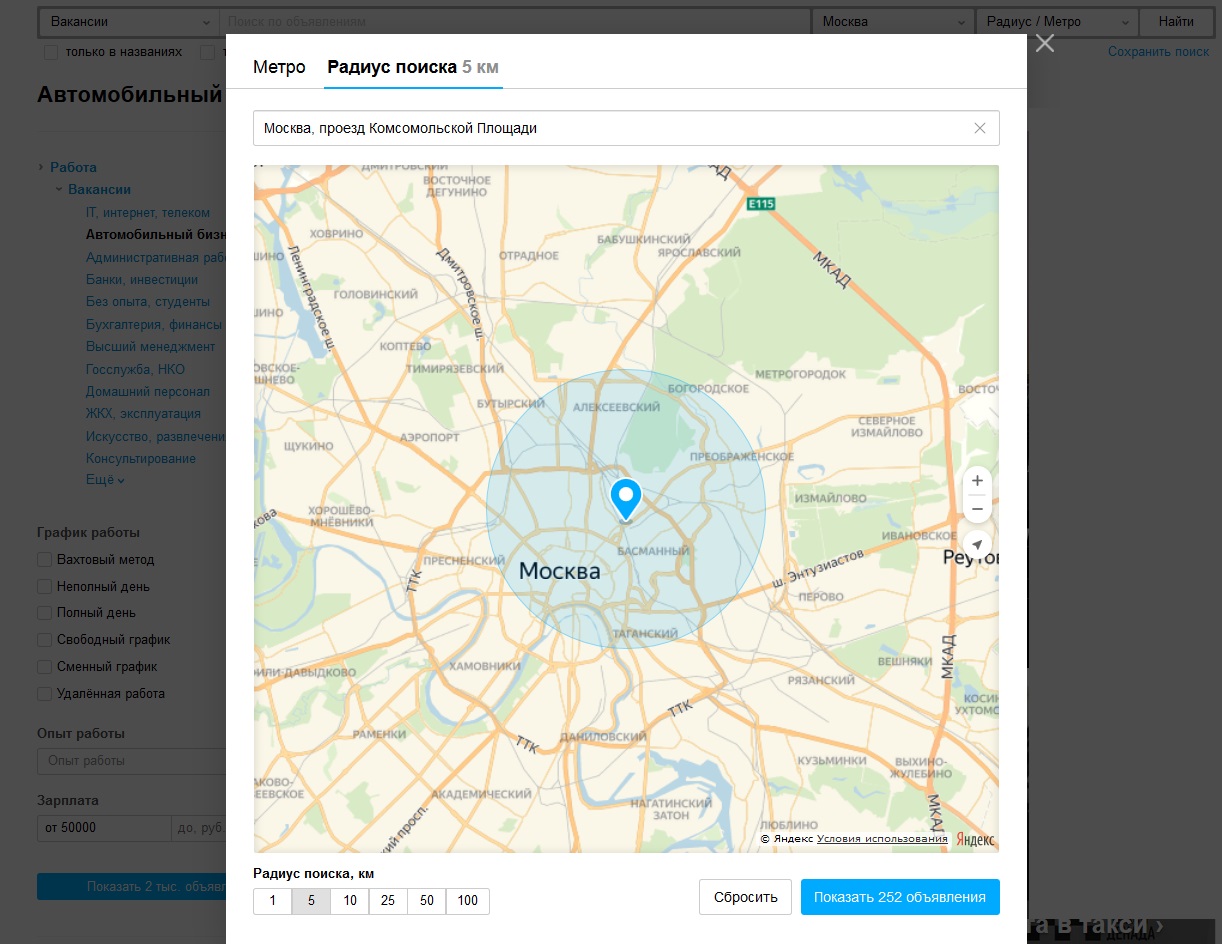
Task: Click Показать 252 объявления button
Action: tap(899, 897)
